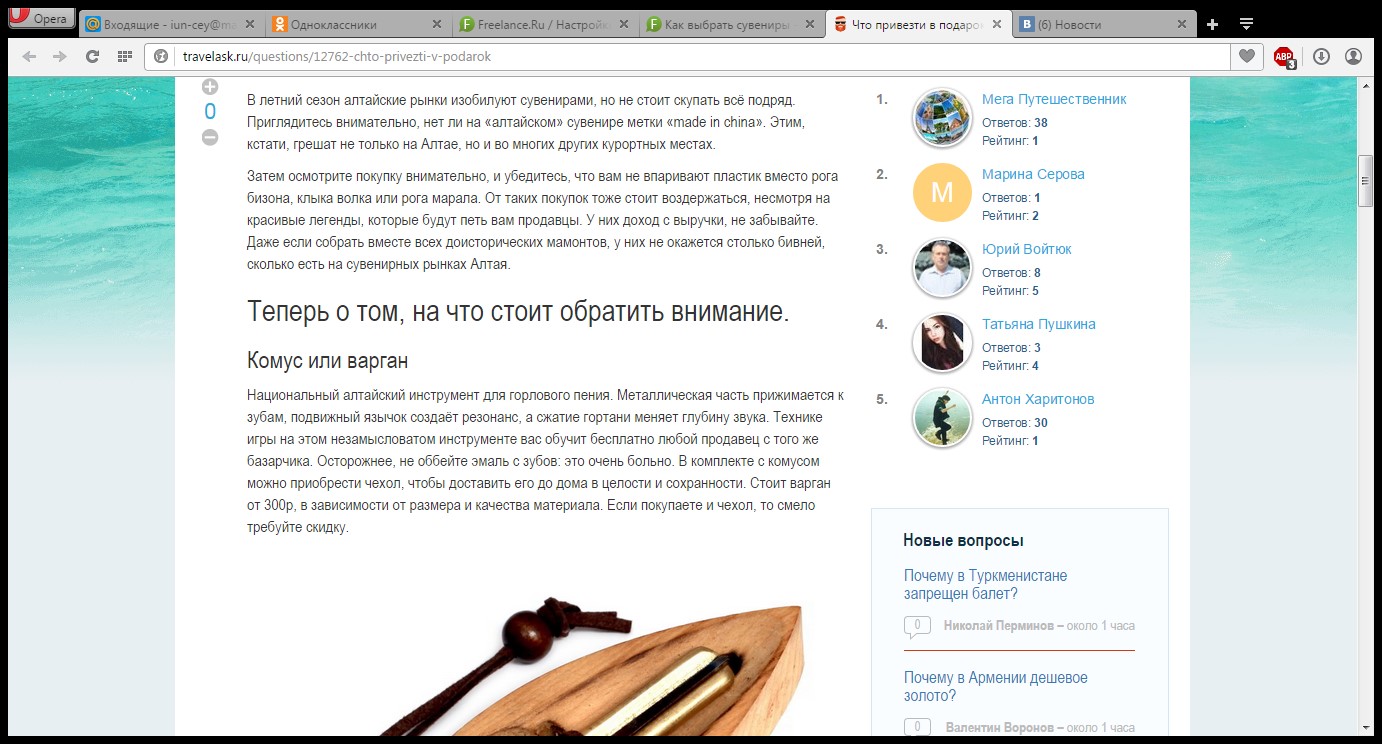1382x744 pixels.
Task: Click scrollbar down arrow
Action: click(x=1364, y=728)
